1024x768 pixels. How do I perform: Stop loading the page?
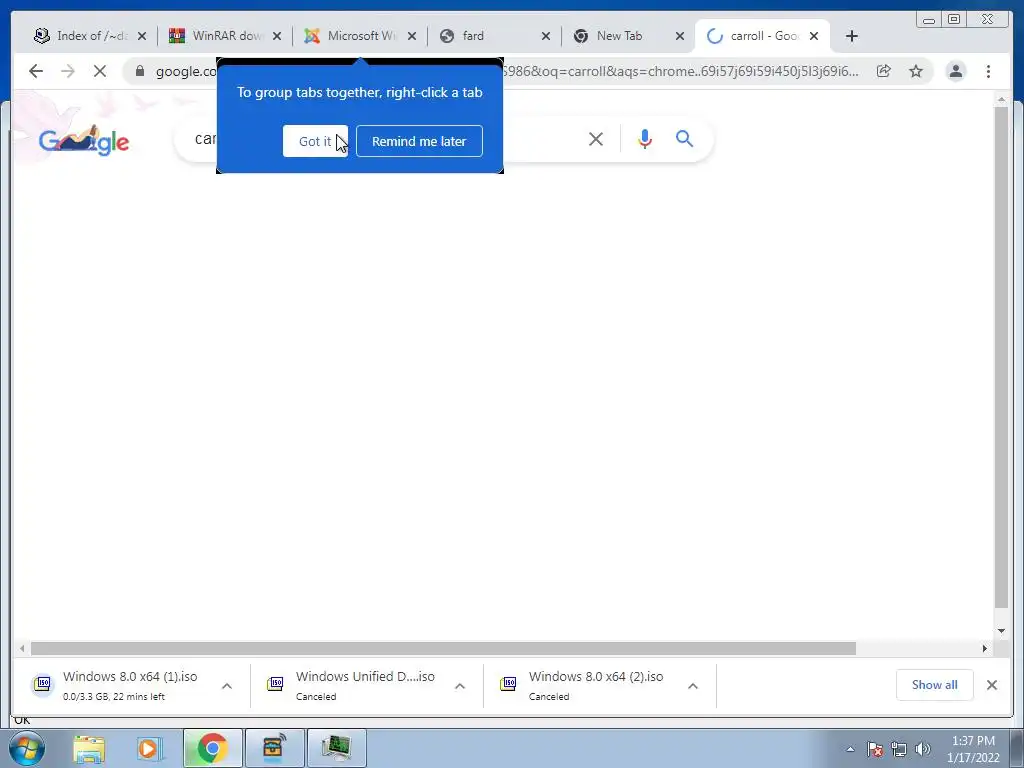(100, 71)
